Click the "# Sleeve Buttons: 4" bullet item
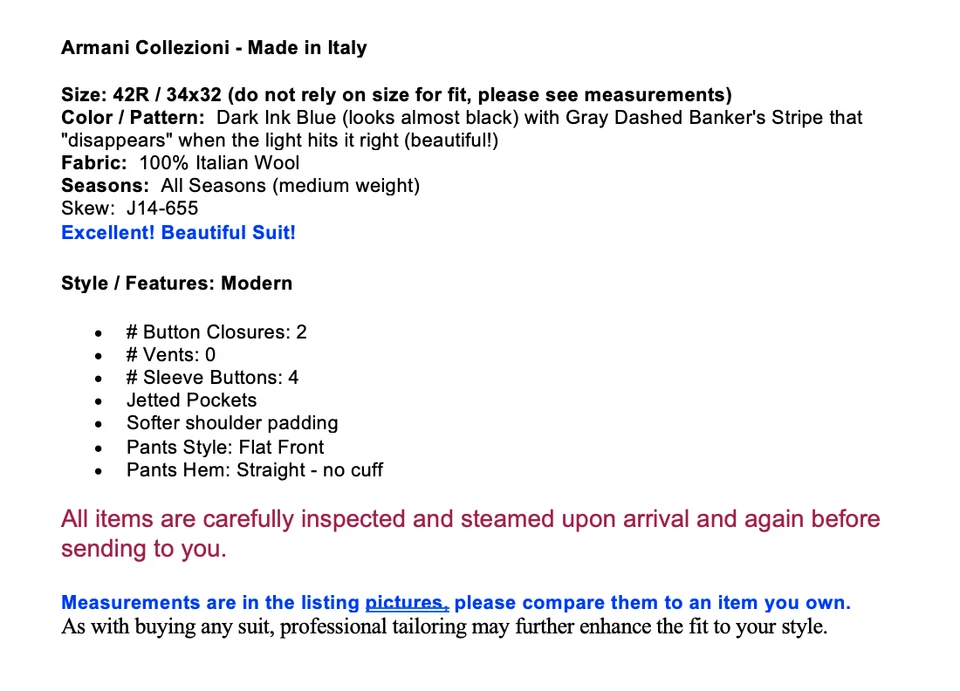 (212, 378)
